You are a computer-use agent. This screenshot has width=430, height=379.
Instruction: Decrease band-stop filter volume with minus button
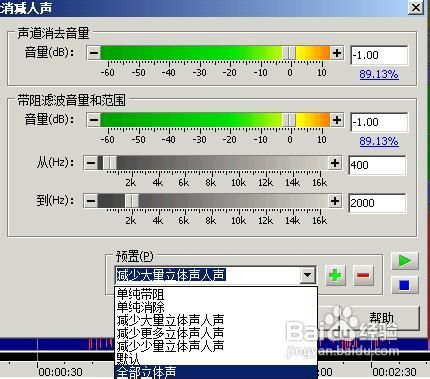click(94, 120)
